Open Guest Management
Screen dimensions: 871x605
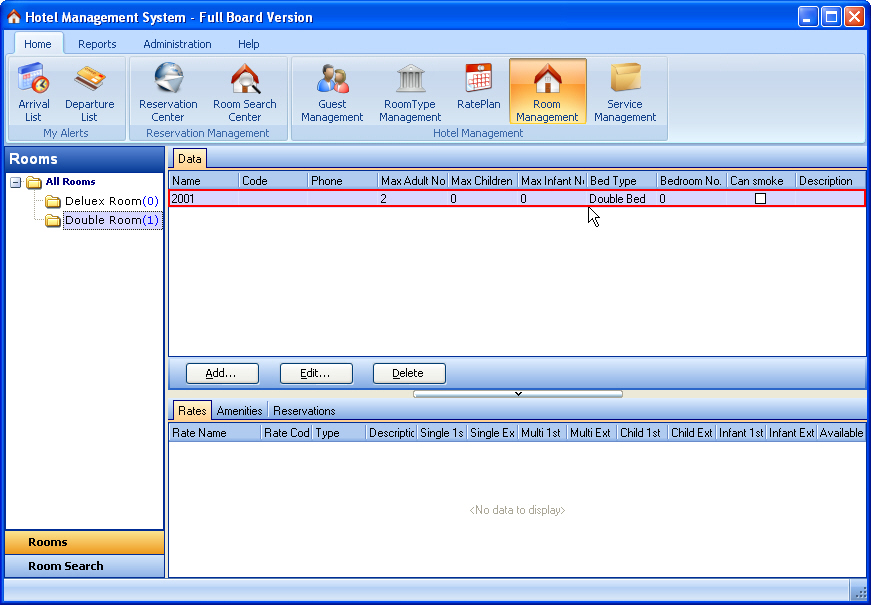(x=332, y=90)
